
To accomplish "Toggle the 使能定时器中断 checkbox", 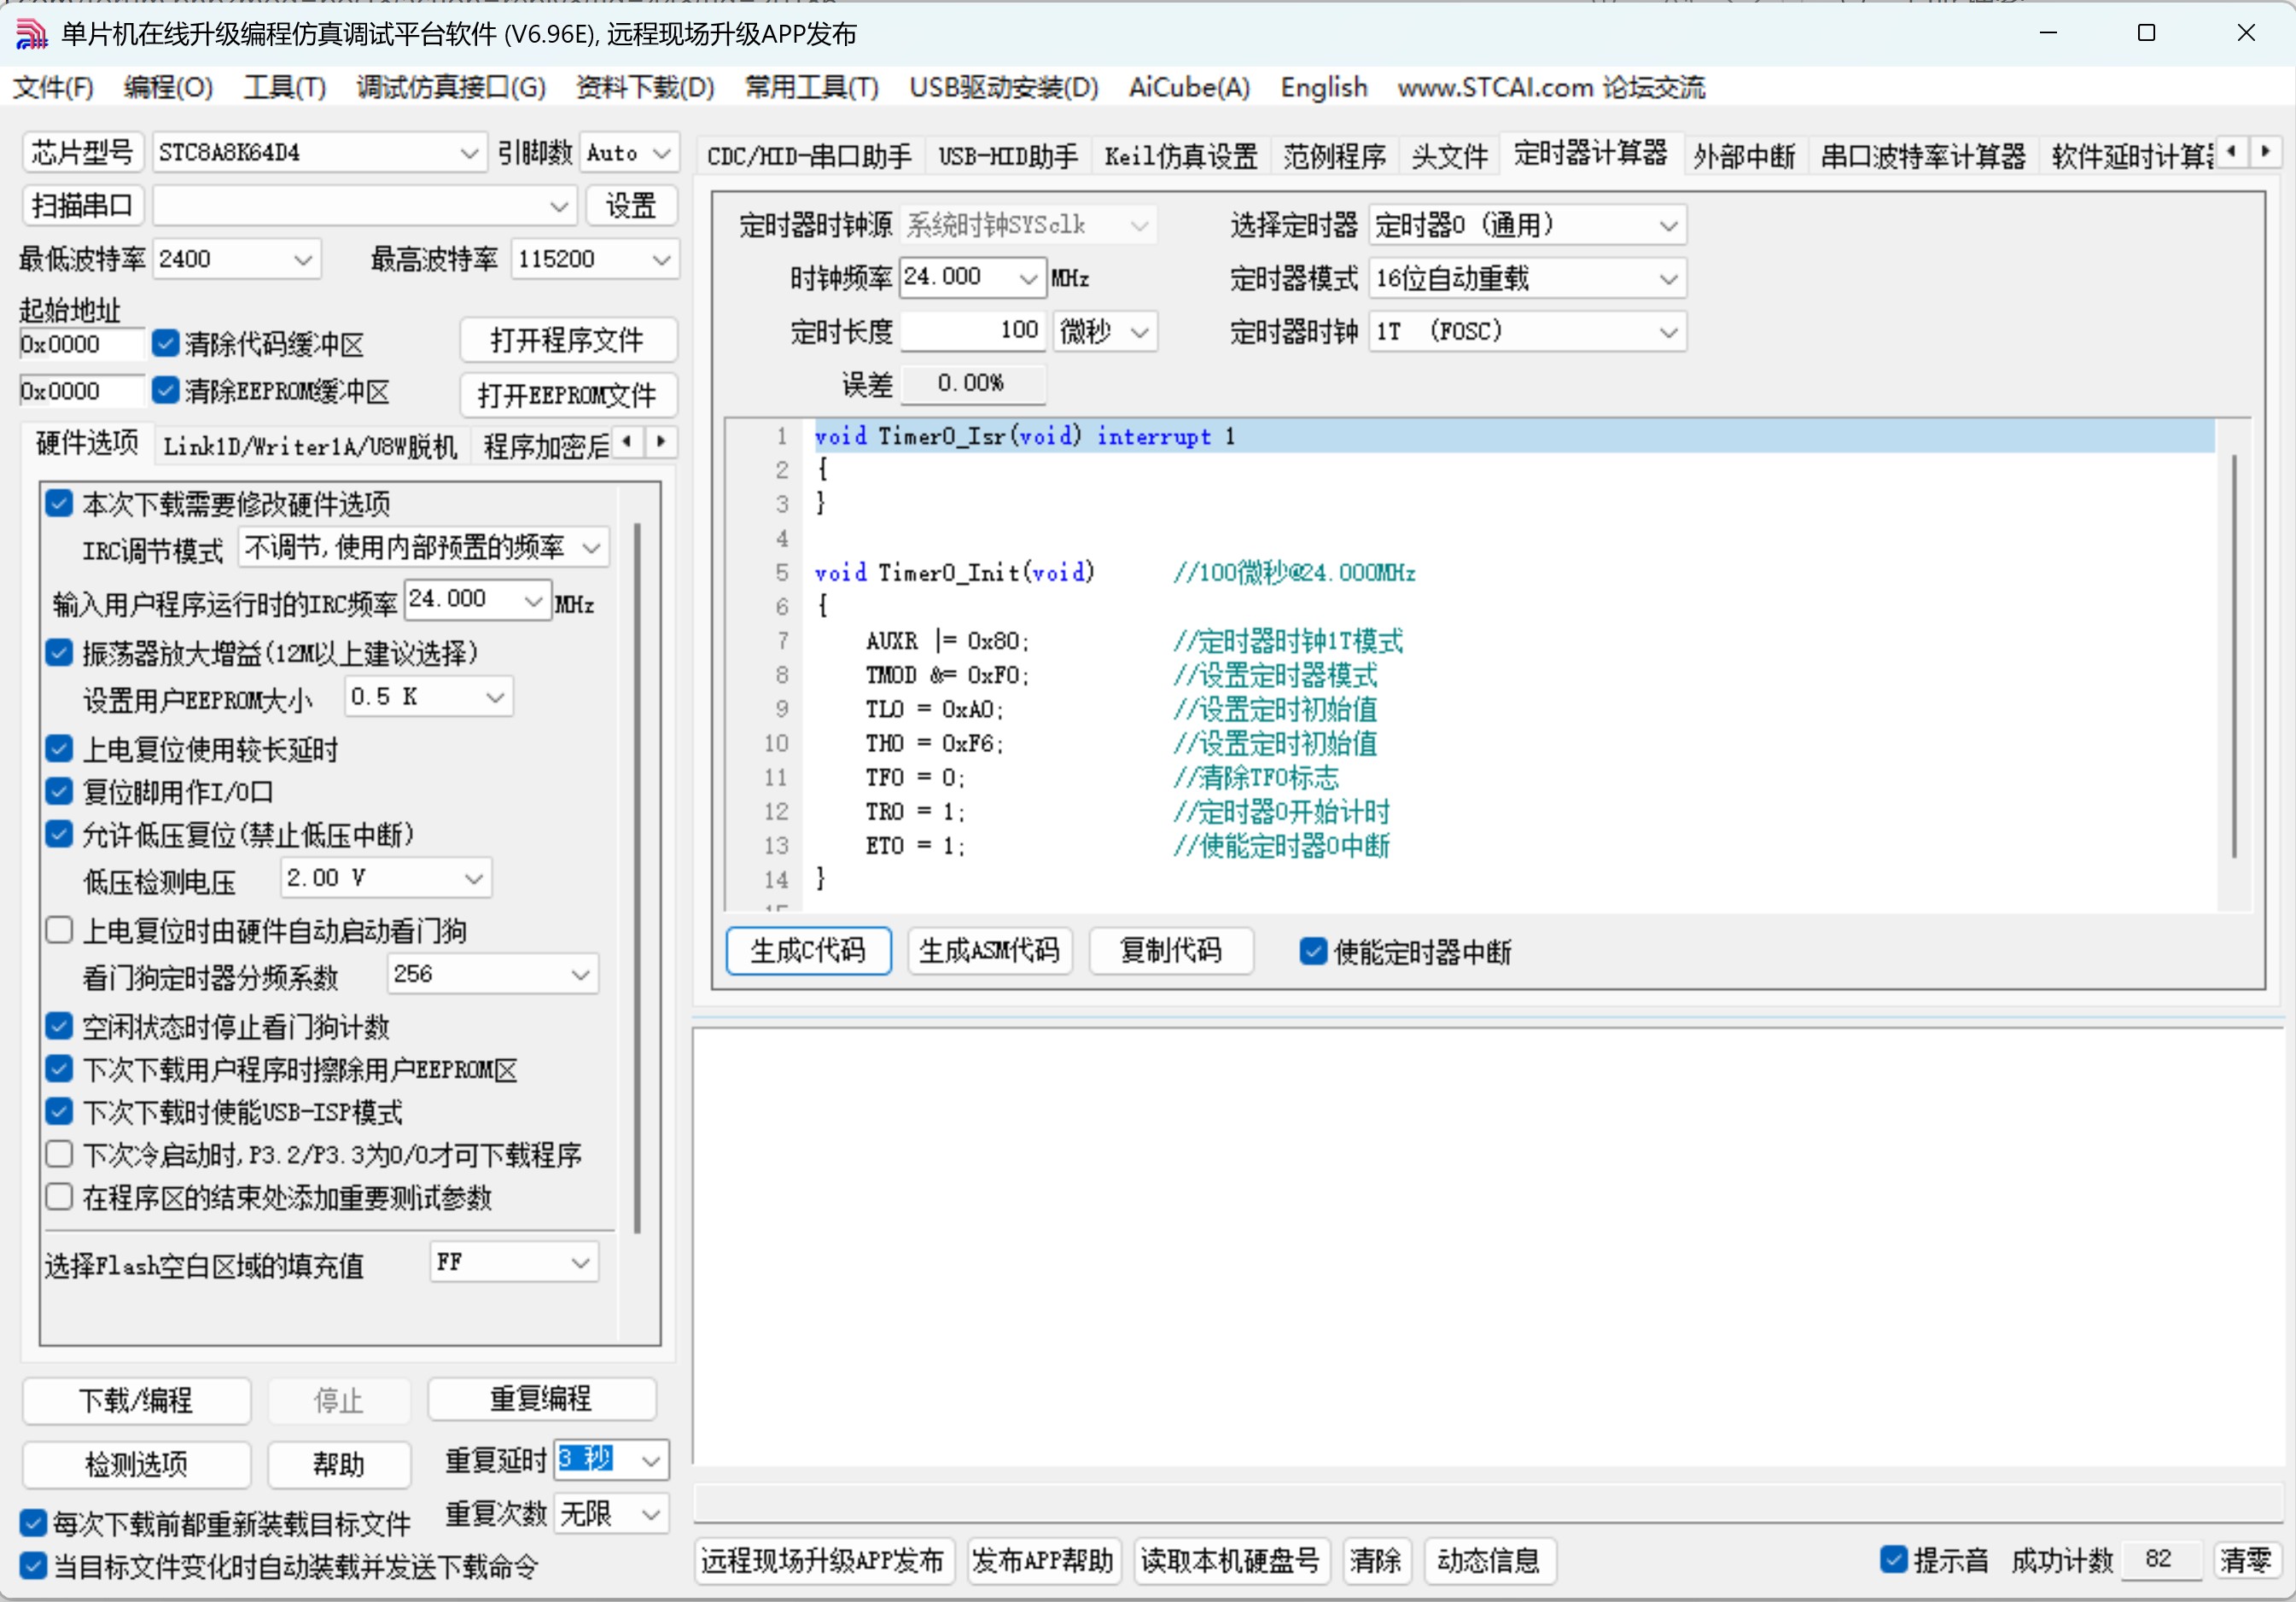I will (1312, 951).
